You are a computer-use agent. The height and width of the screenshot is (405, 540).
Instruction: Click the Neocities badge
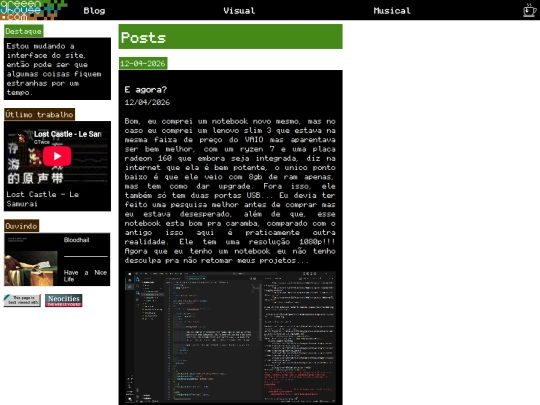64,300
